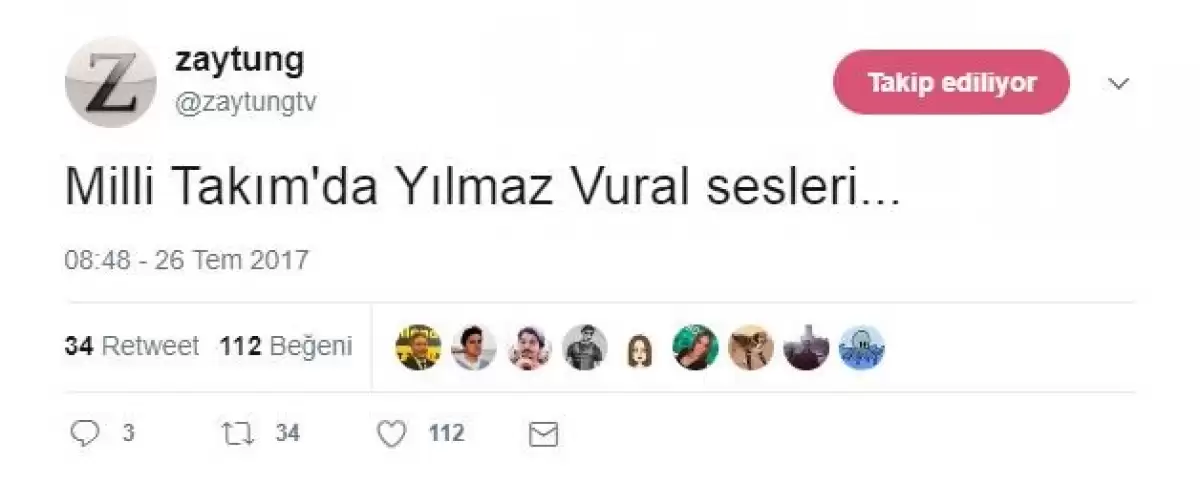Open the '34 Retweet' list

[131, 347]
